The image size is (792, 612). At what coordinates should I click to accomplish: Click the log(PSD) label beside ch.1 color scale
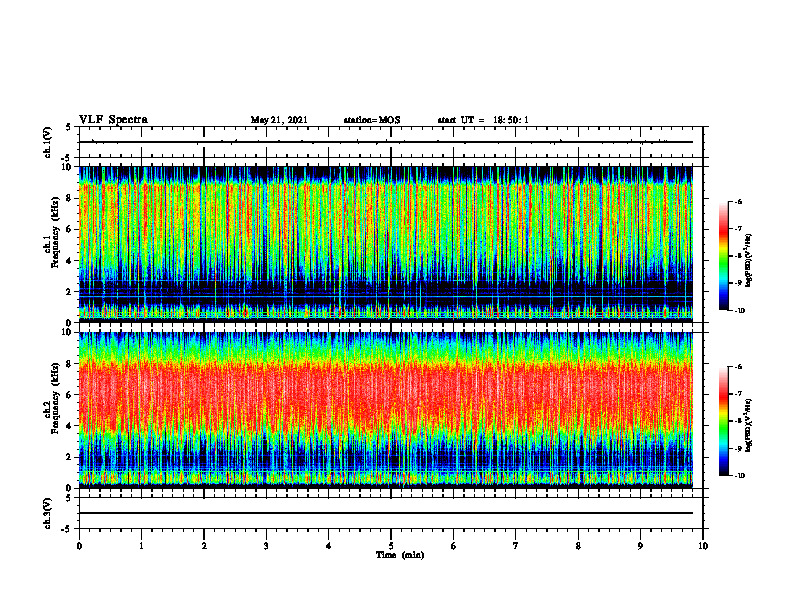pyautogui.click(x=749, y=260)
